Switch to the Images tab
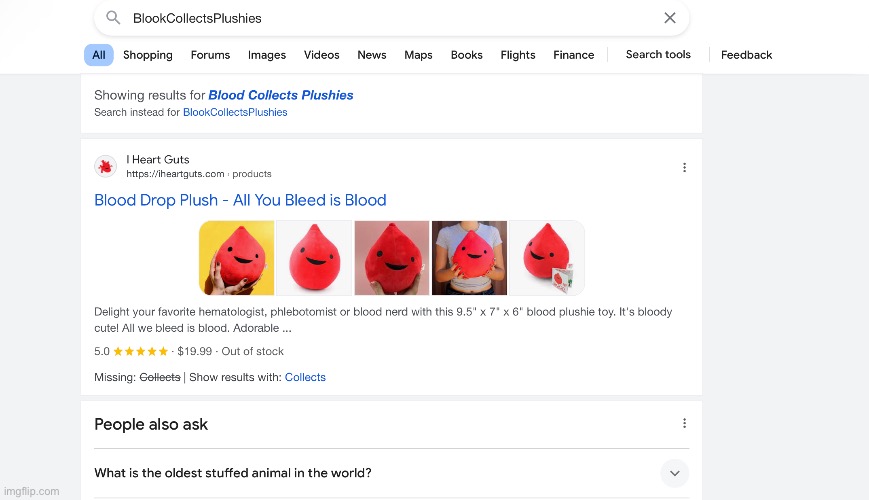 [x=267, y=55]
